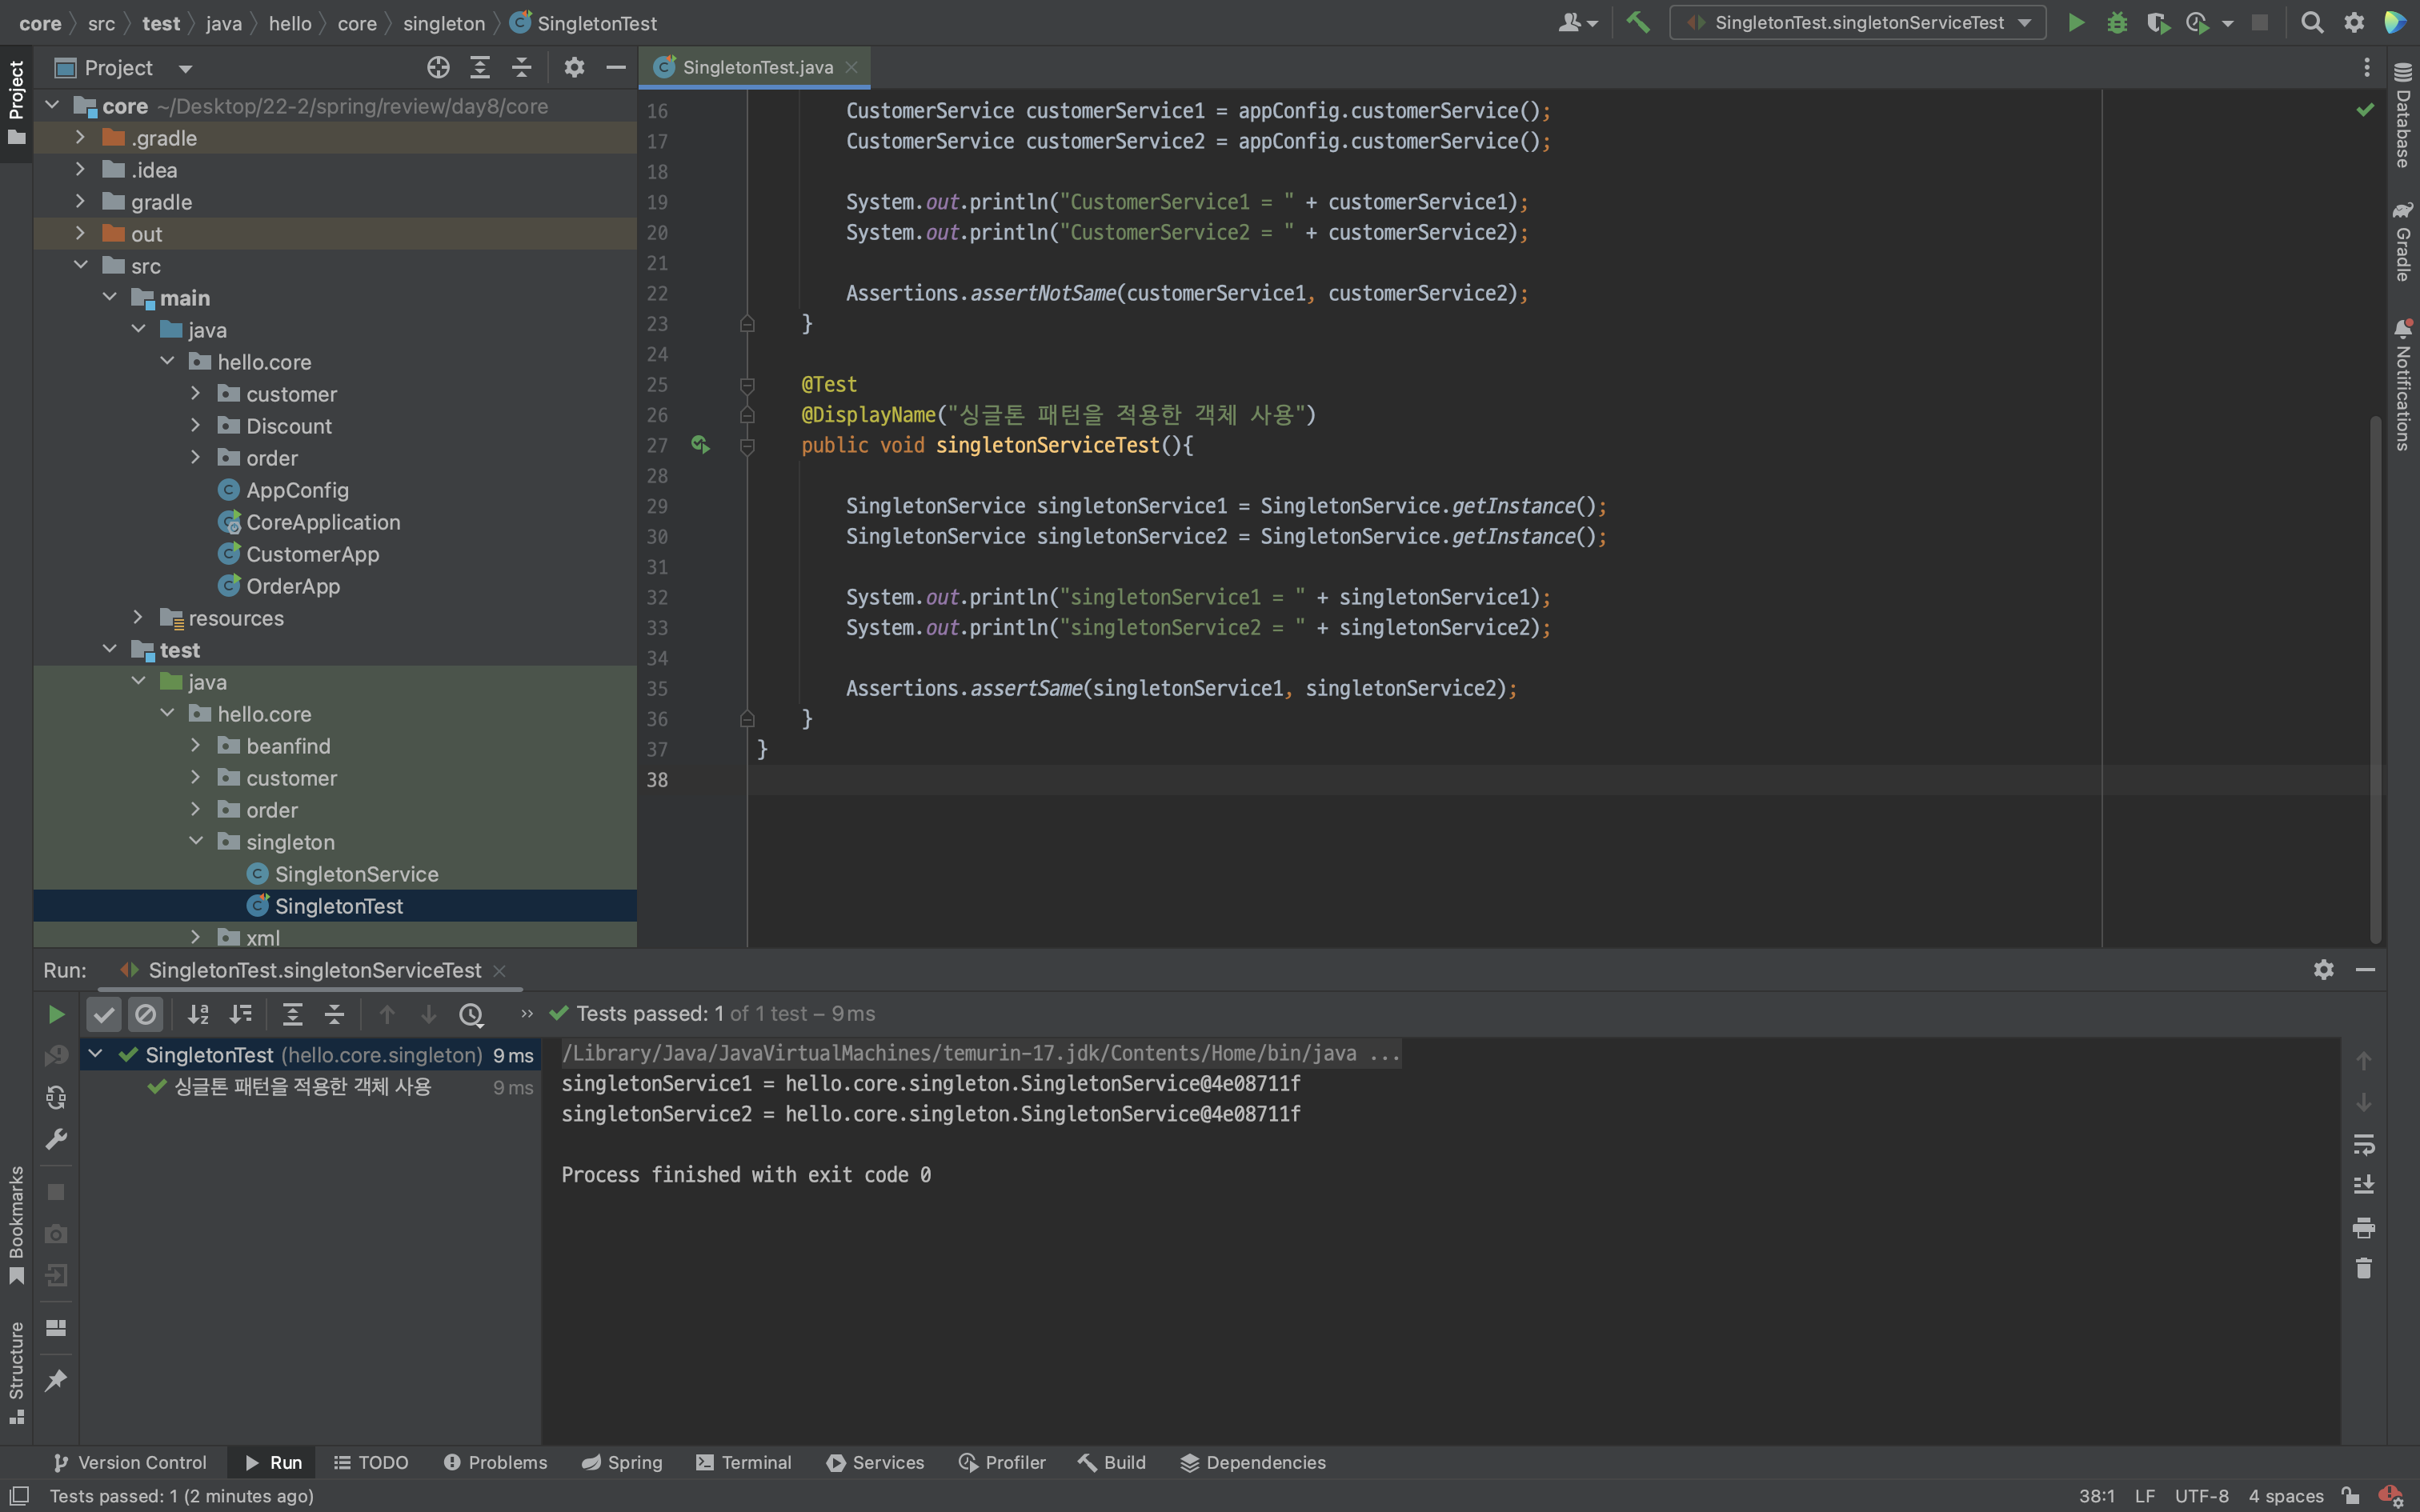This screenshot has height=1512, width=2420.
Task: Switch to the Problems tool window tab
Action: coord(496,1462)
